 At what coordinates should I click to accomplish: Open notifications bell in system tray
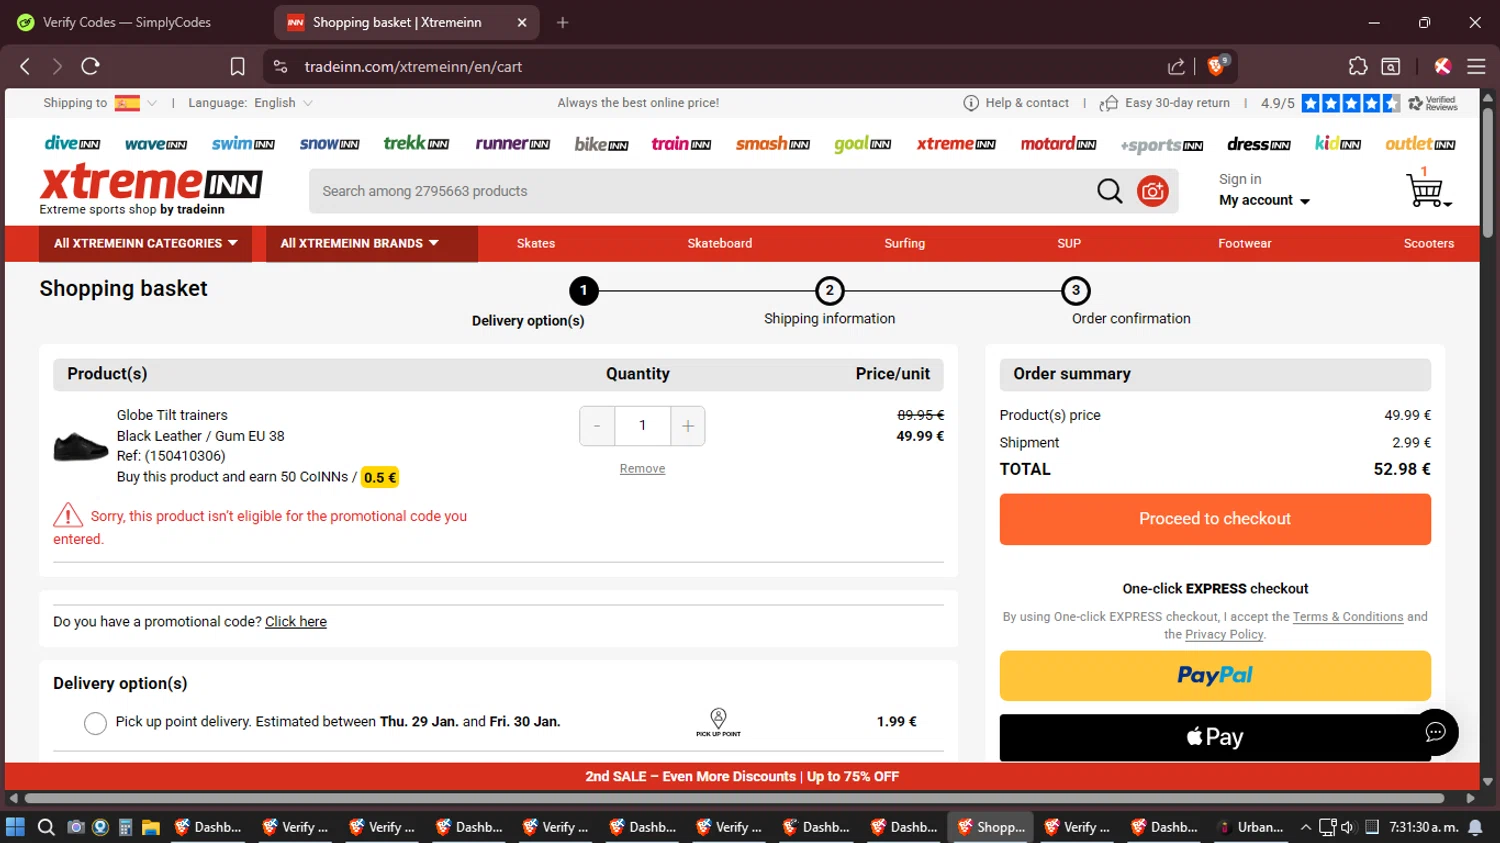pos(1475,827)
